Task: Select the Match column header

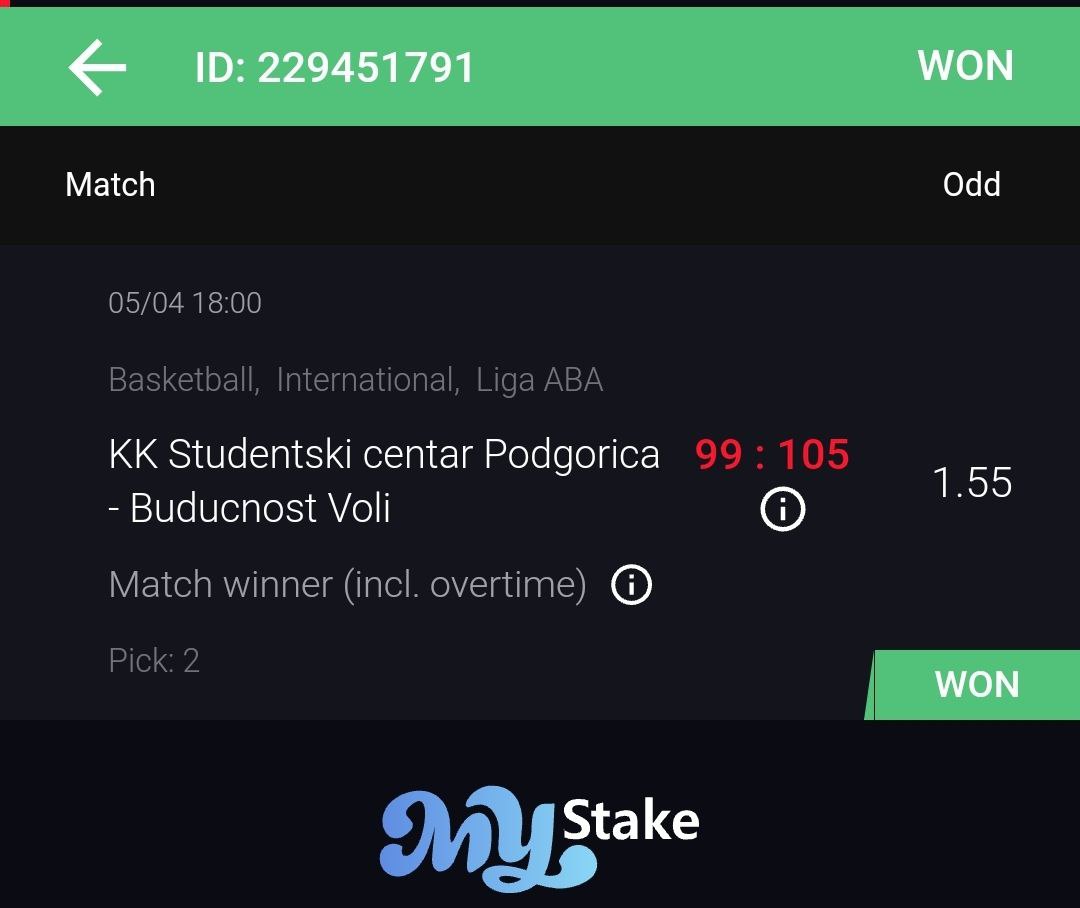Action: pos(110,185)
